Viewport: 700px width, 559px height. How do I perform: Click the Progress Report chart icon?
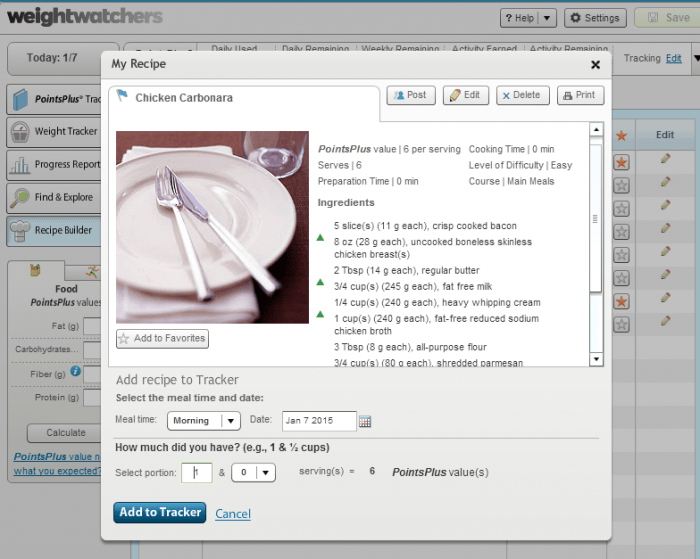click(19, 165)
